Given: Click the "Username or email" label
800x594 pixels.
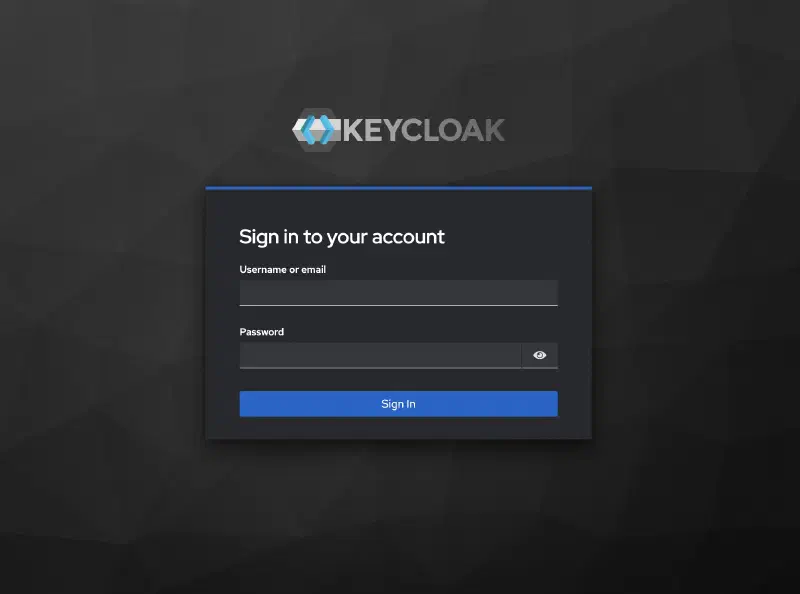Looking at the screenshot, I should click(283, 269).
